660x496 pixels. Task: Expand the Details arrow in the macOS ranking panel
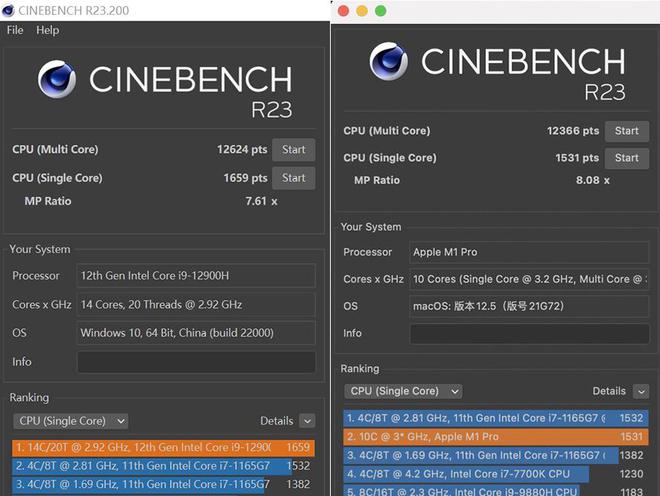pyautogui.click(x=640, y=391)
